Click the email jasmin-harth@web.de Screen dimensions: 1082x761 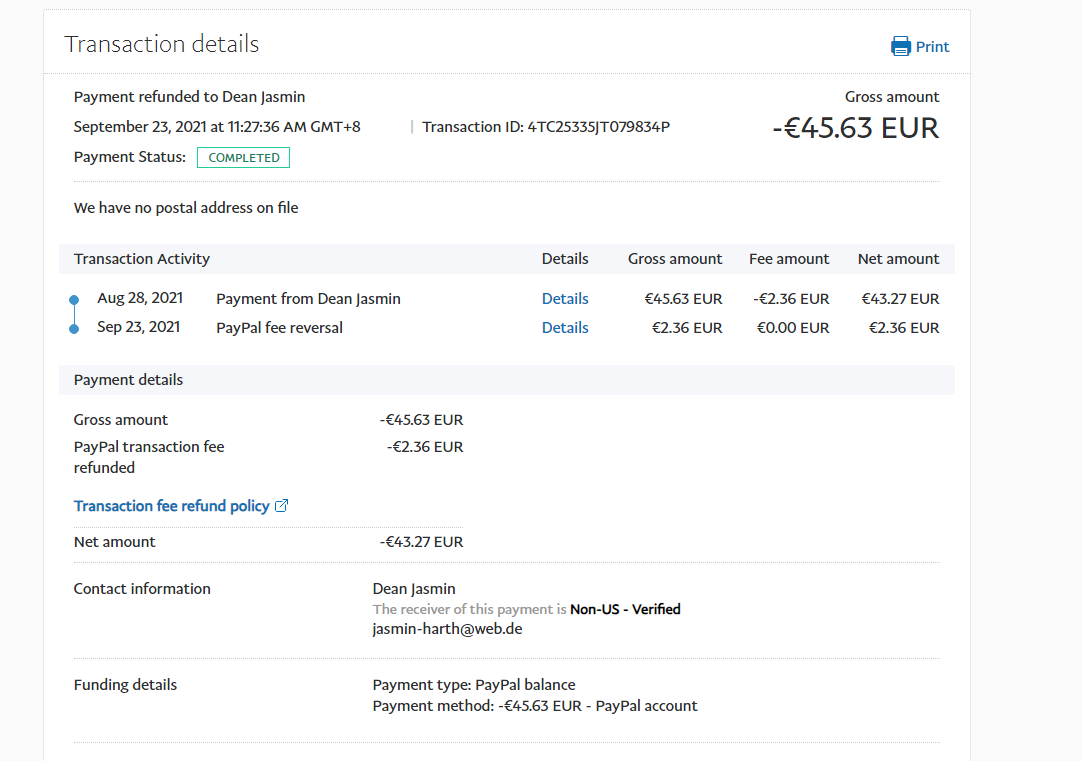pyautogui.click(x=447, y=629)
